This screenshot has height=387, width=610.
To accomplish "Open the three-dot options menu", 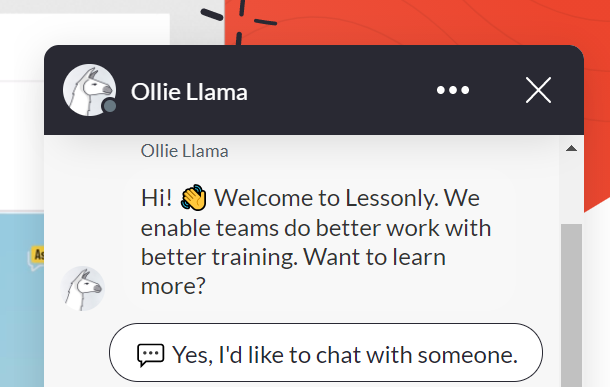I will (453, 90).
